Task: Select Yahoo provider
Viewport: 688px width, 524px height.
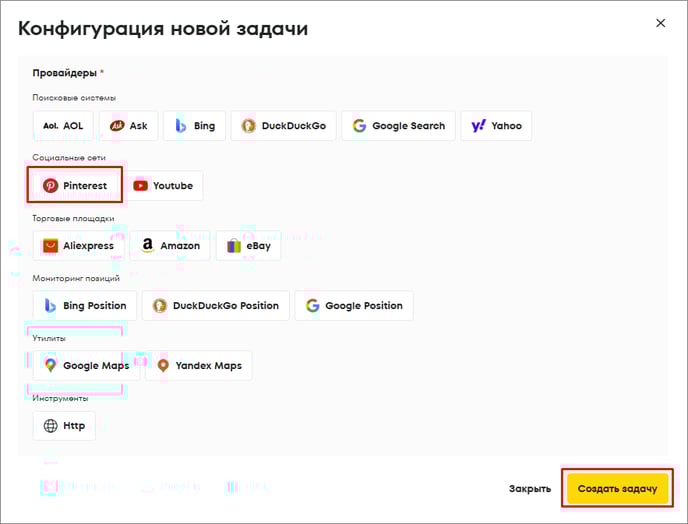Action: (496, 126)
